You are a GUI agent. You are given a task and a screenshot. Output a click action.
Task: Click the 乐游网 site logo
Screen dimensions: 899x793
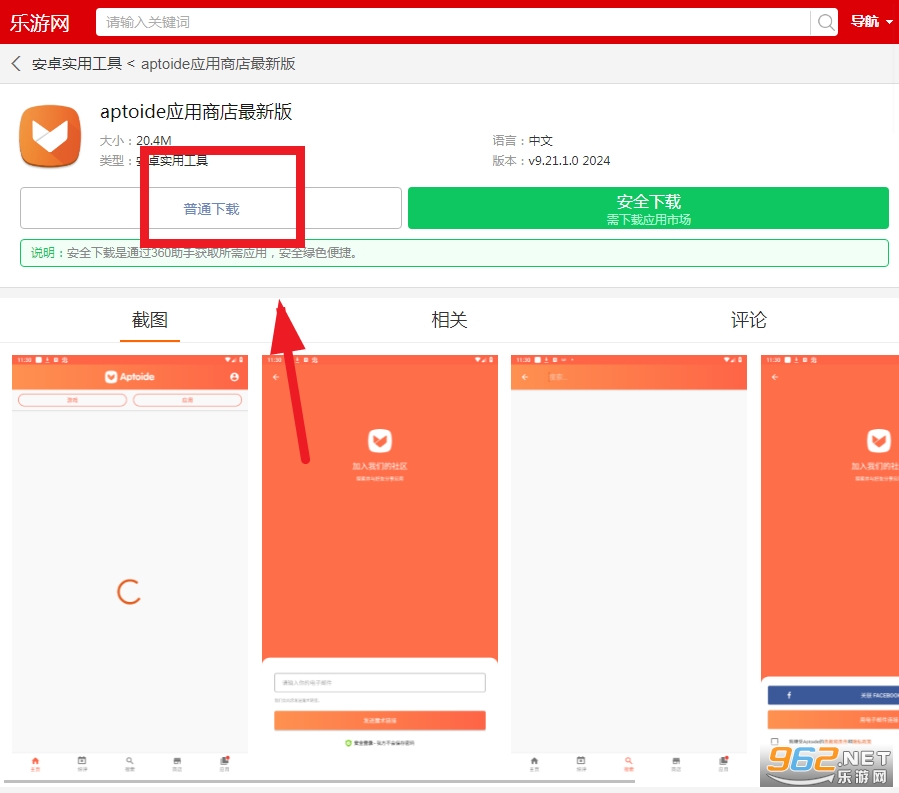tap(40, 23)
